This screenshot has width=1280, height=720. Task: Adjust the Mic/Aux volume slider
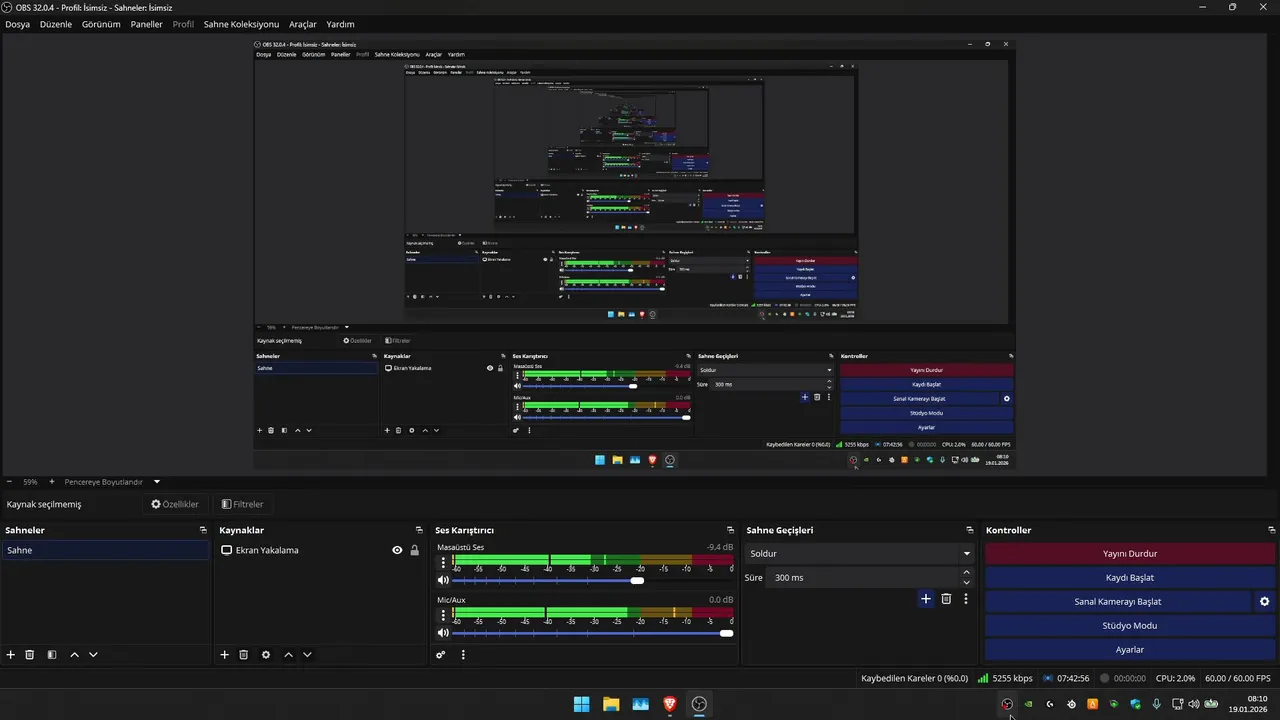593,633
